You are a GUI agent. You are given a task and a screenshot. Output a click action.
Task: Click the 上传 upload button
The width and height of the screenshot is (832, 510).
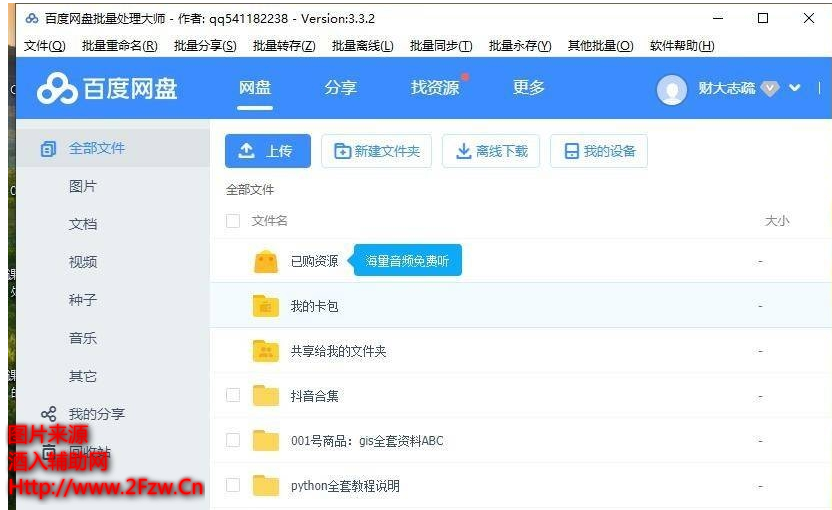pyautogui.click(x=268, y=151)
